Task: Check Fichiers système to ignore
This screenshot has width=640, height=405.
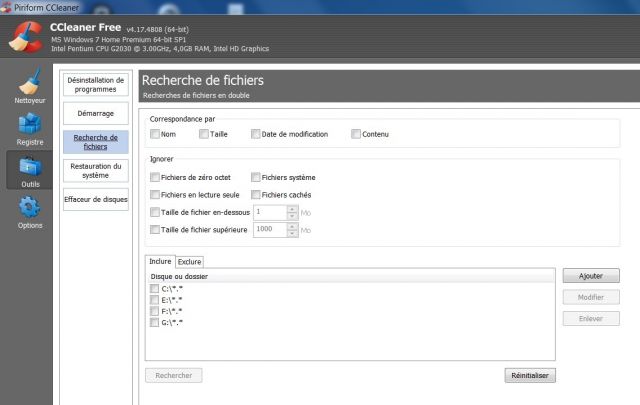Action: (256, 177)
